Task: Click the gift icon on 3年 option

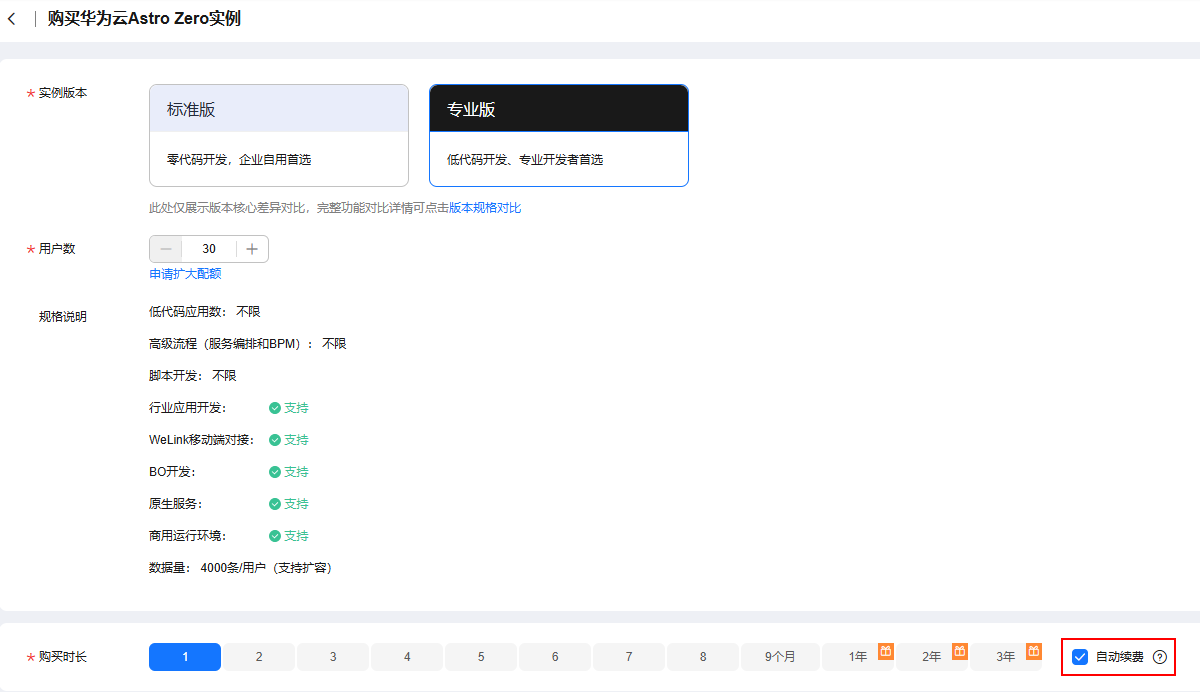Action: [1033, 651]
